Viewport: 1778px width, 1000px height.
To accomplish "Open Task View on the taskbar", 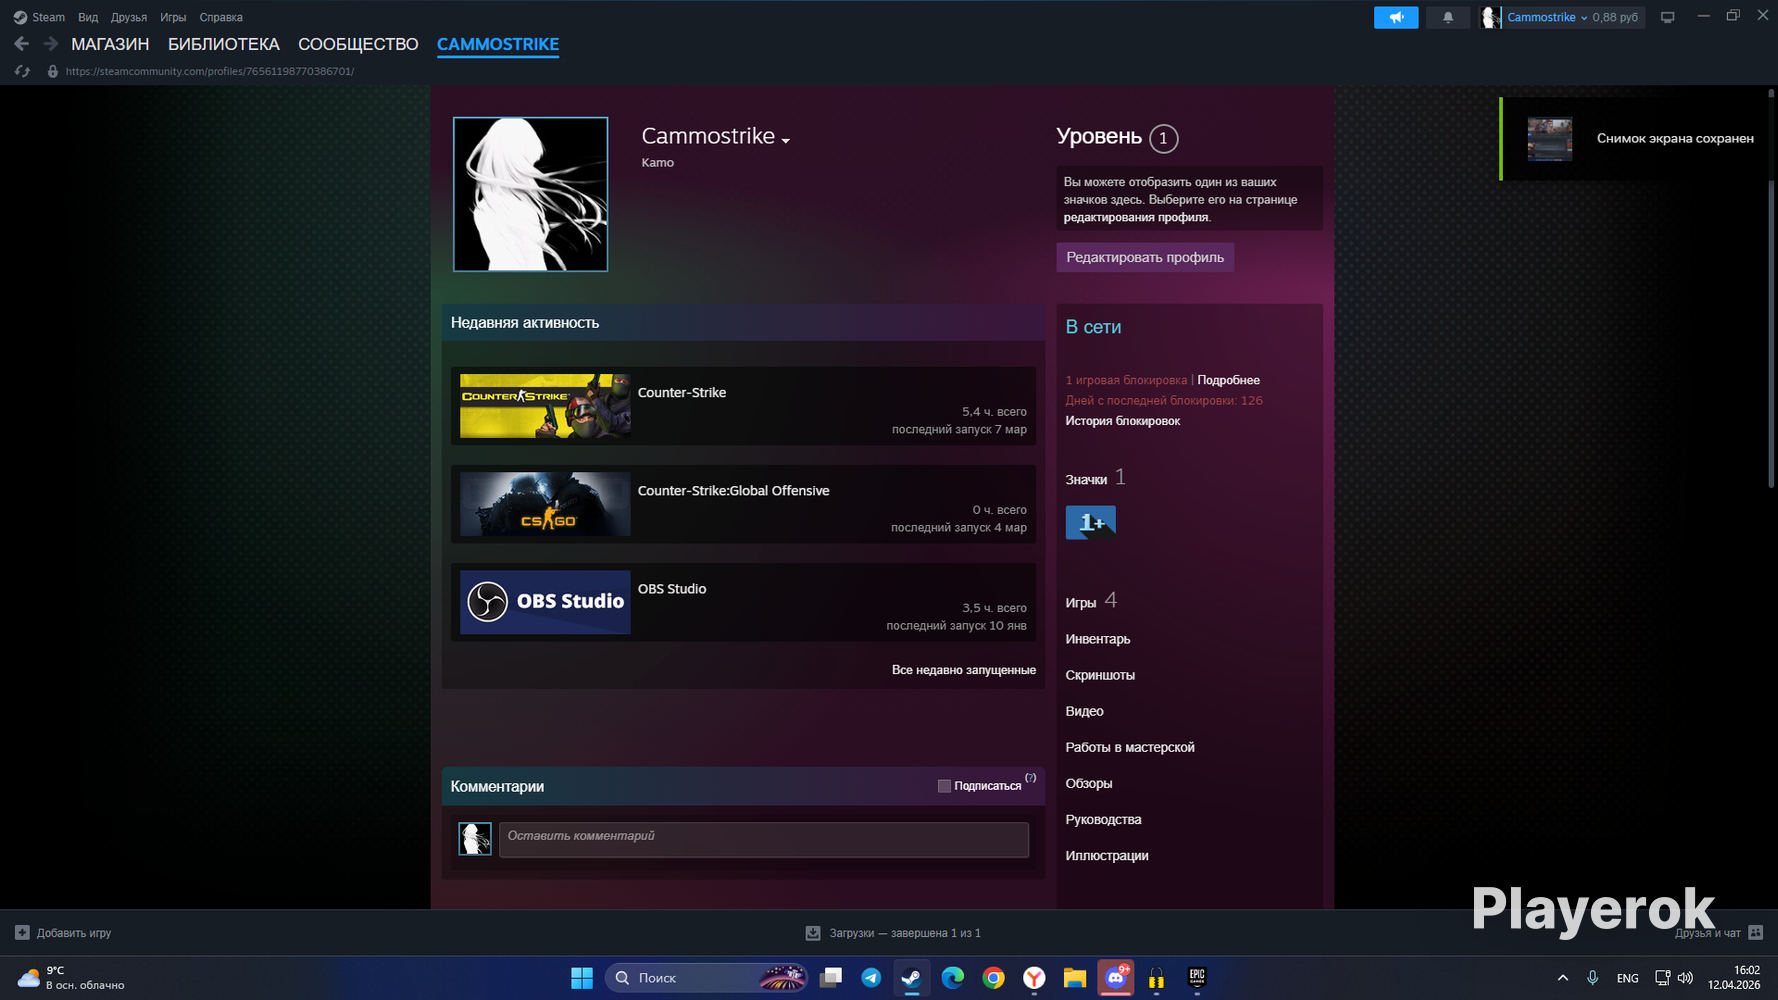I will [830, 978].
